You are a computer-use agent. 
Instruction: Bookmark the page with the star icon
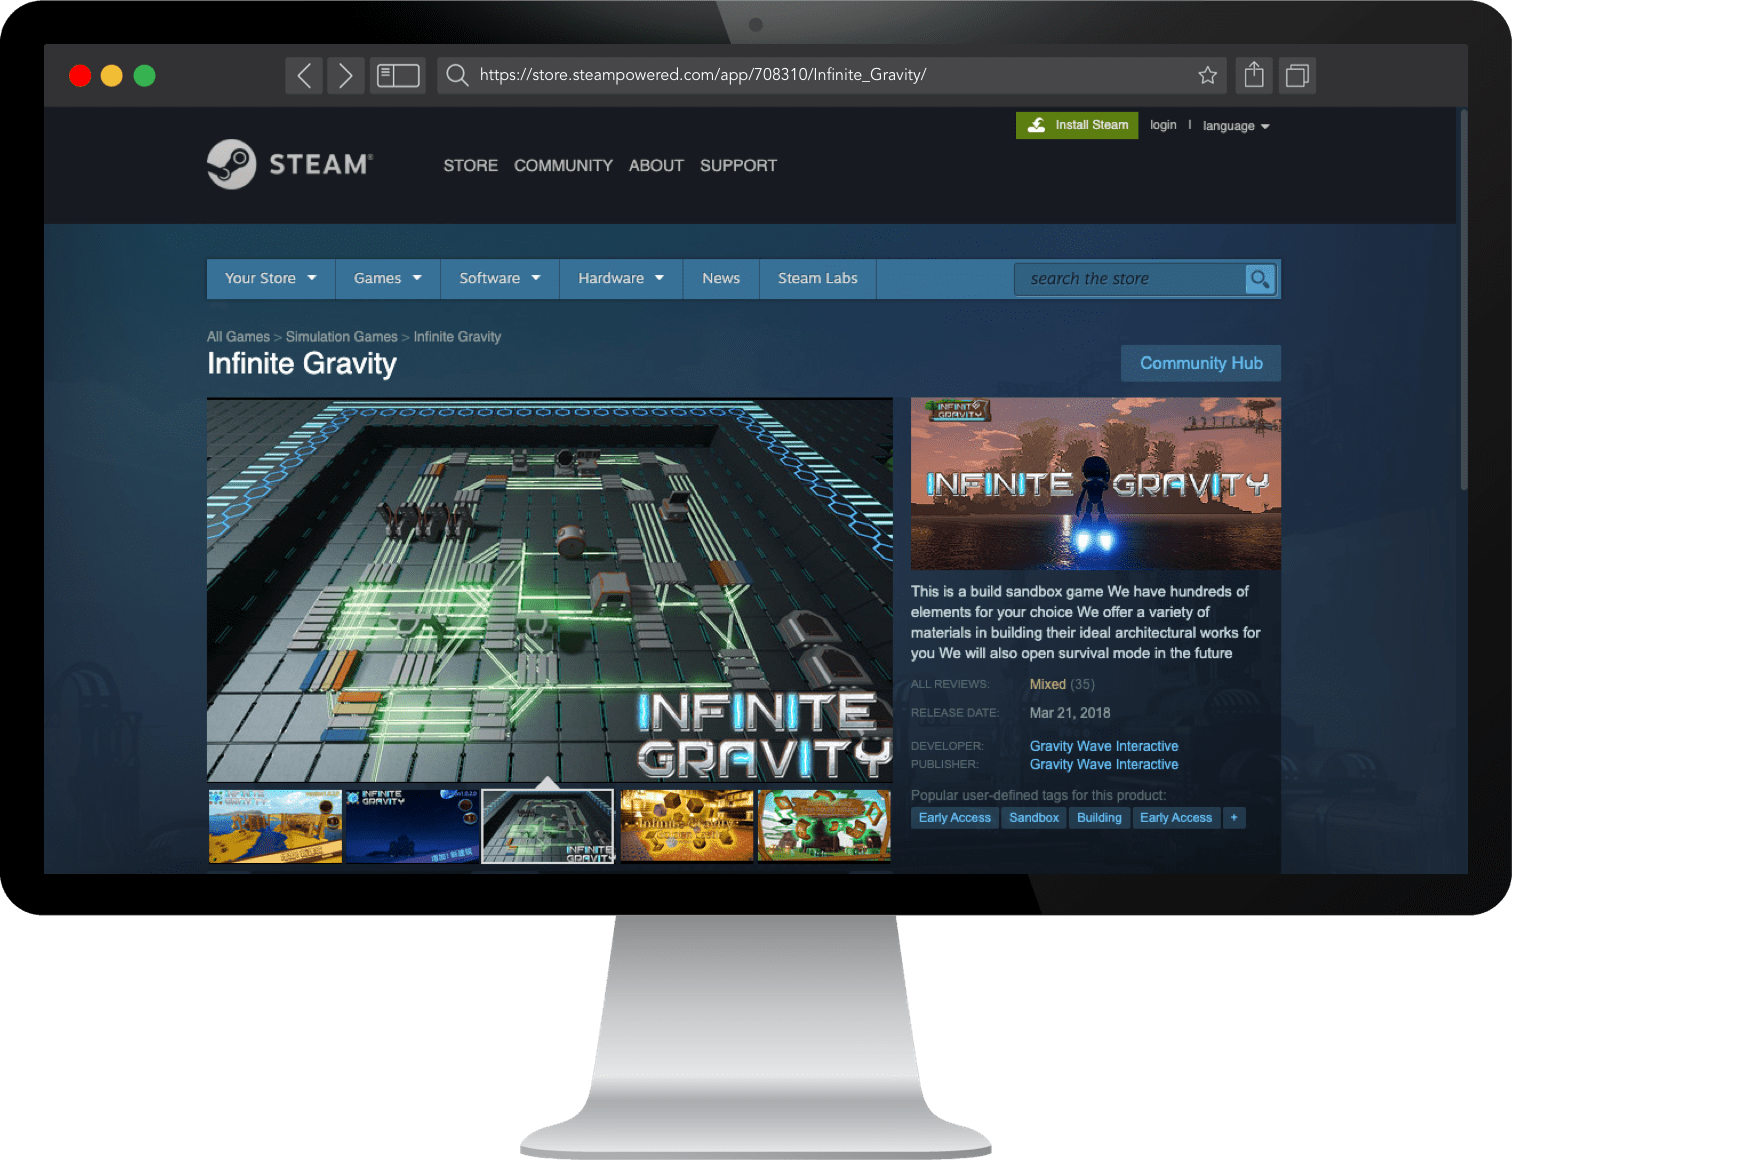[x=1207, y=75]
